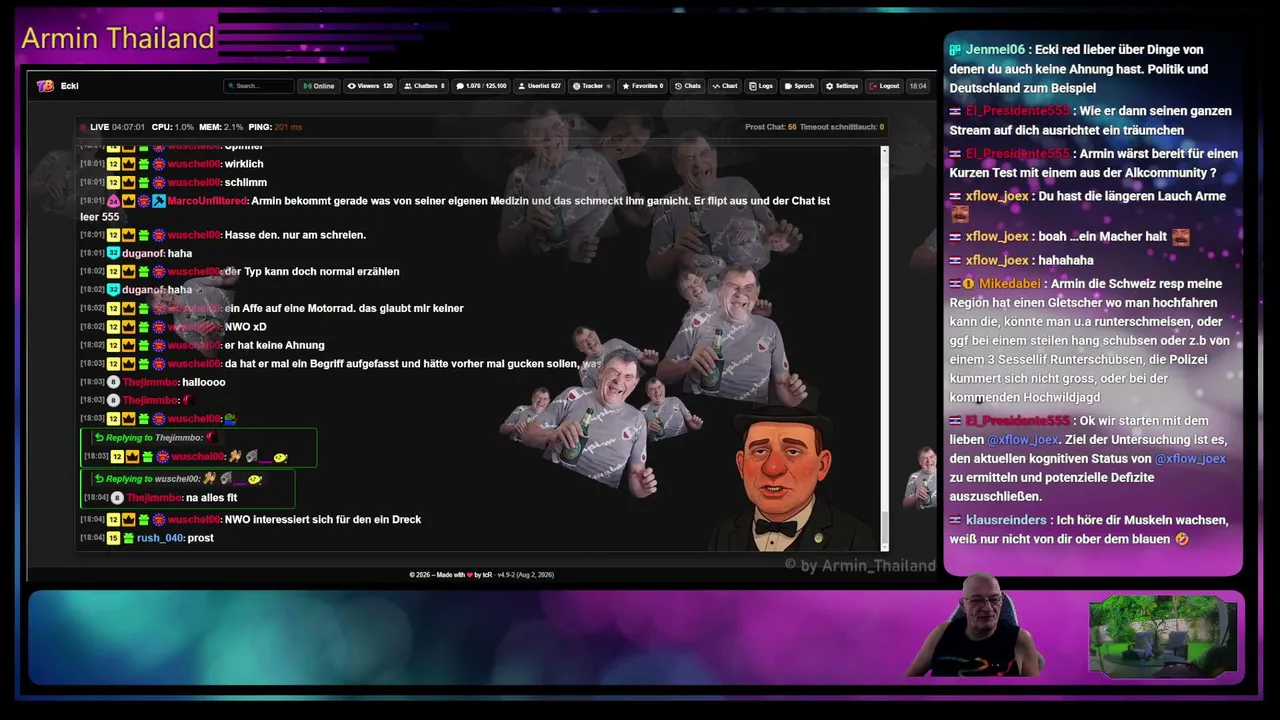Open Userlist 627
The height and width of the screenshot is (720, 1280).
(x=539, y=86)
